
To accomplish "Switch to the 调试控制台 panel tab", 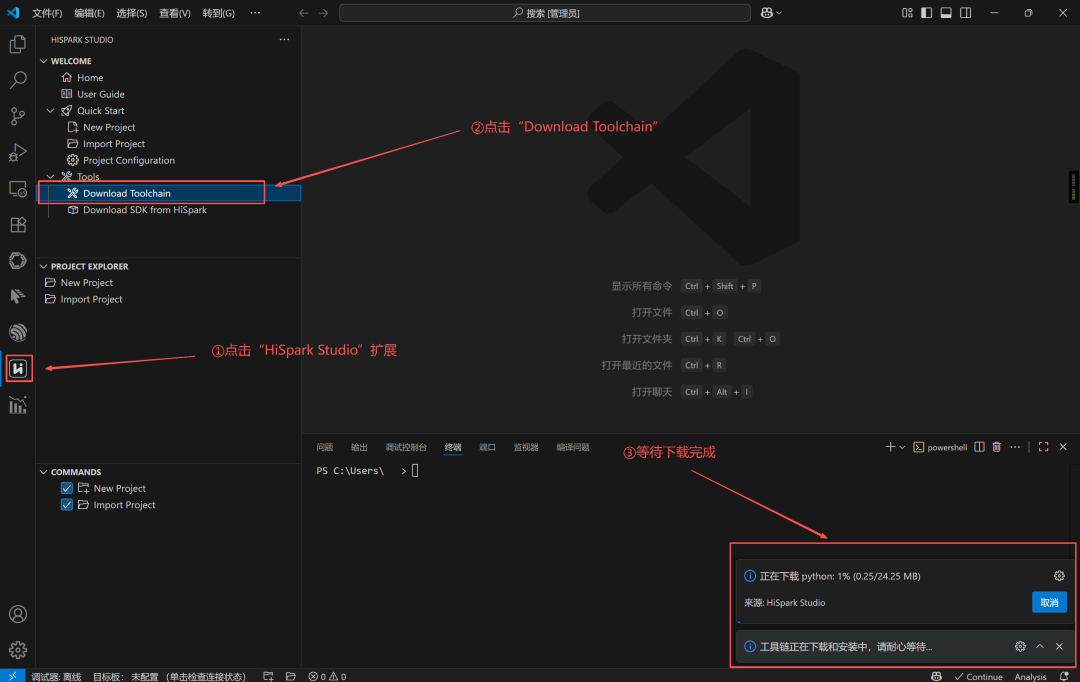I will (x=406, y=447).
